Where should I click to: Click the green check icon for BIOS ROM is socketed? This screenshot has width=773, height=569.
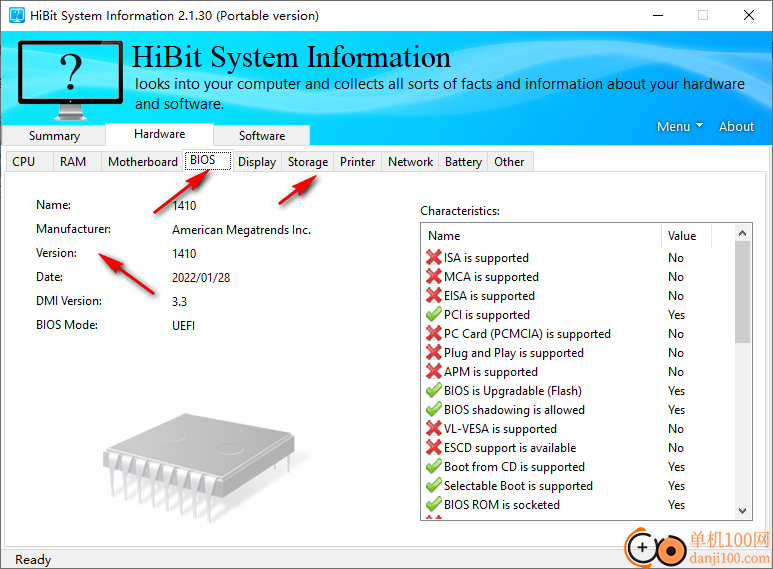(433, 504)
